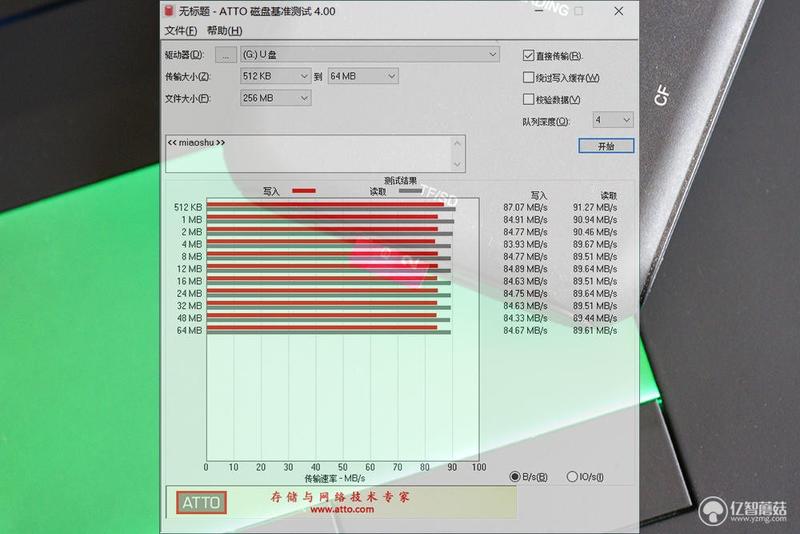Image resolution: width=800 pixels, height=534 pixels.
Task: Open the 512 KB transfer size dropdown
Action: [x=276, y=76]
